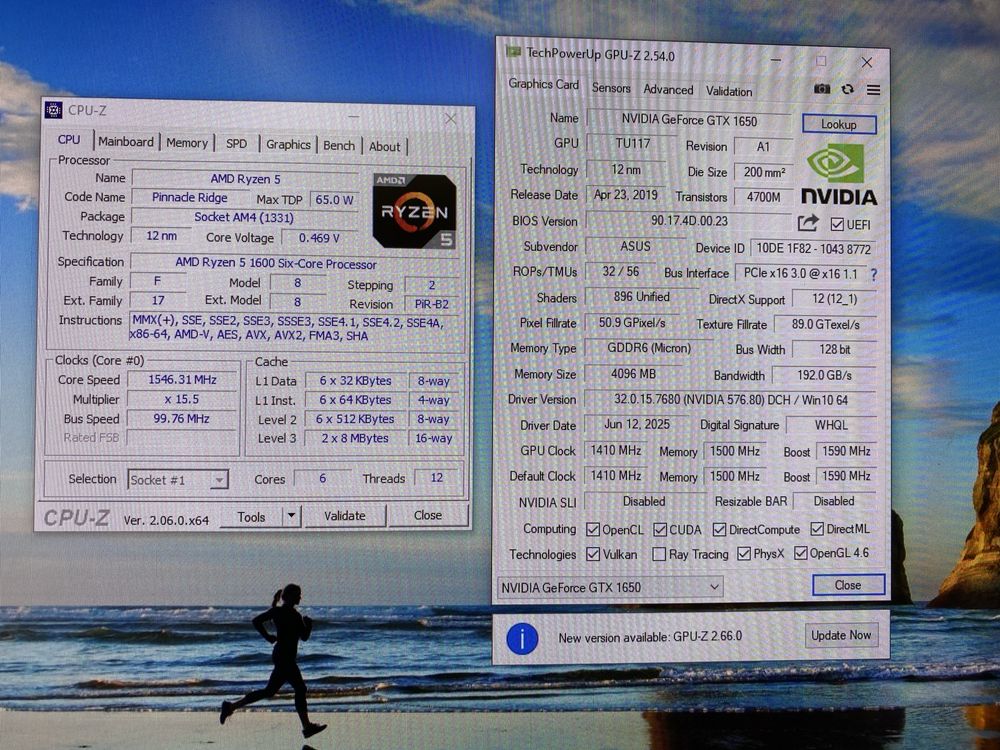
Task: Toggle the Vulkan checkbox
Action: coord(593,554)
